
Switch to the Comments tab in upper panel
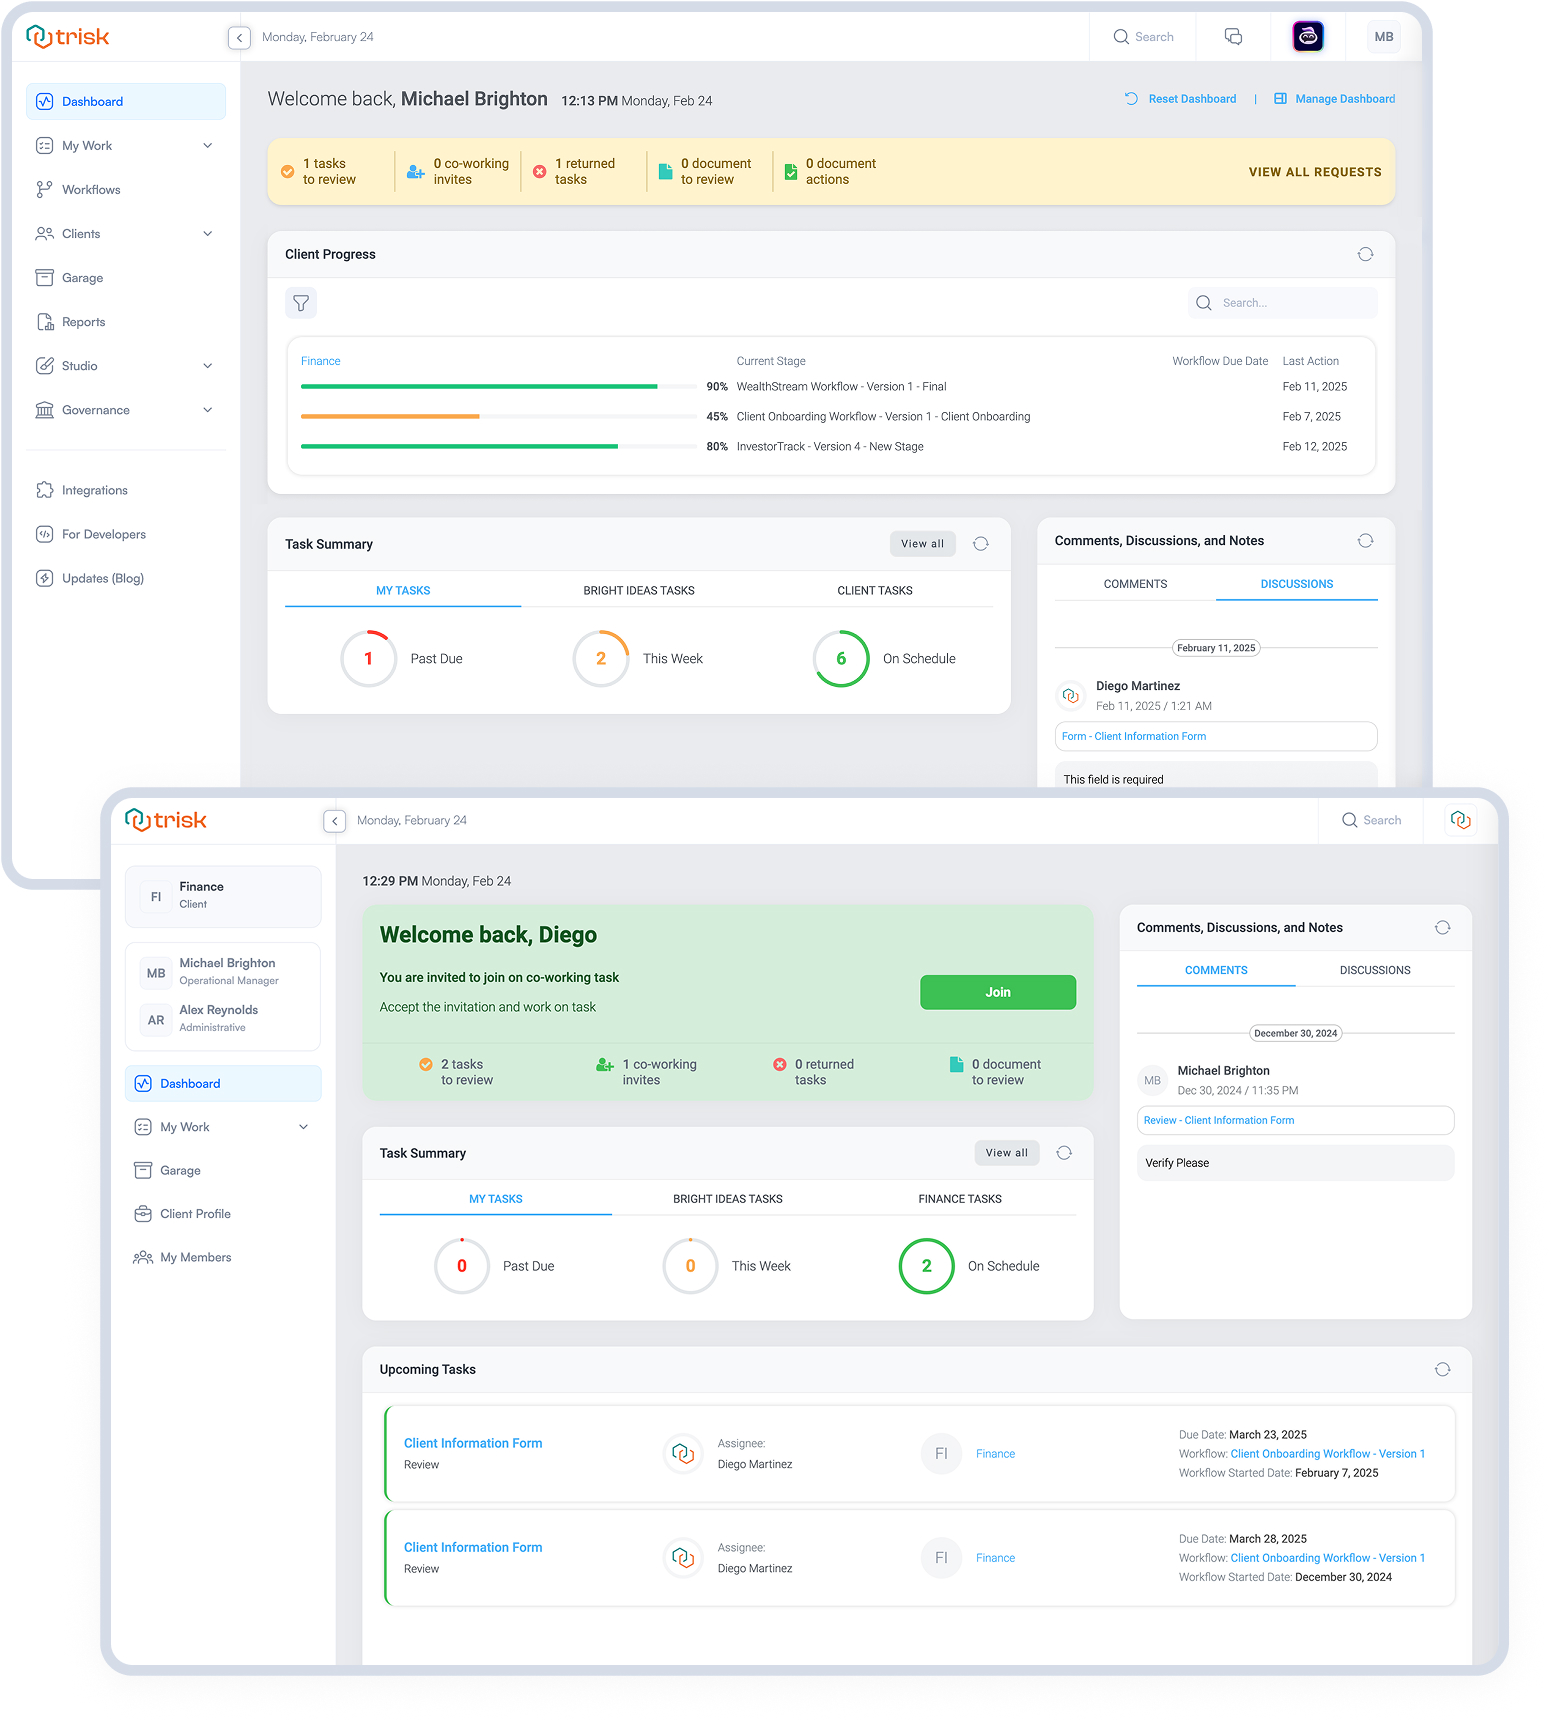point(1135,584)
